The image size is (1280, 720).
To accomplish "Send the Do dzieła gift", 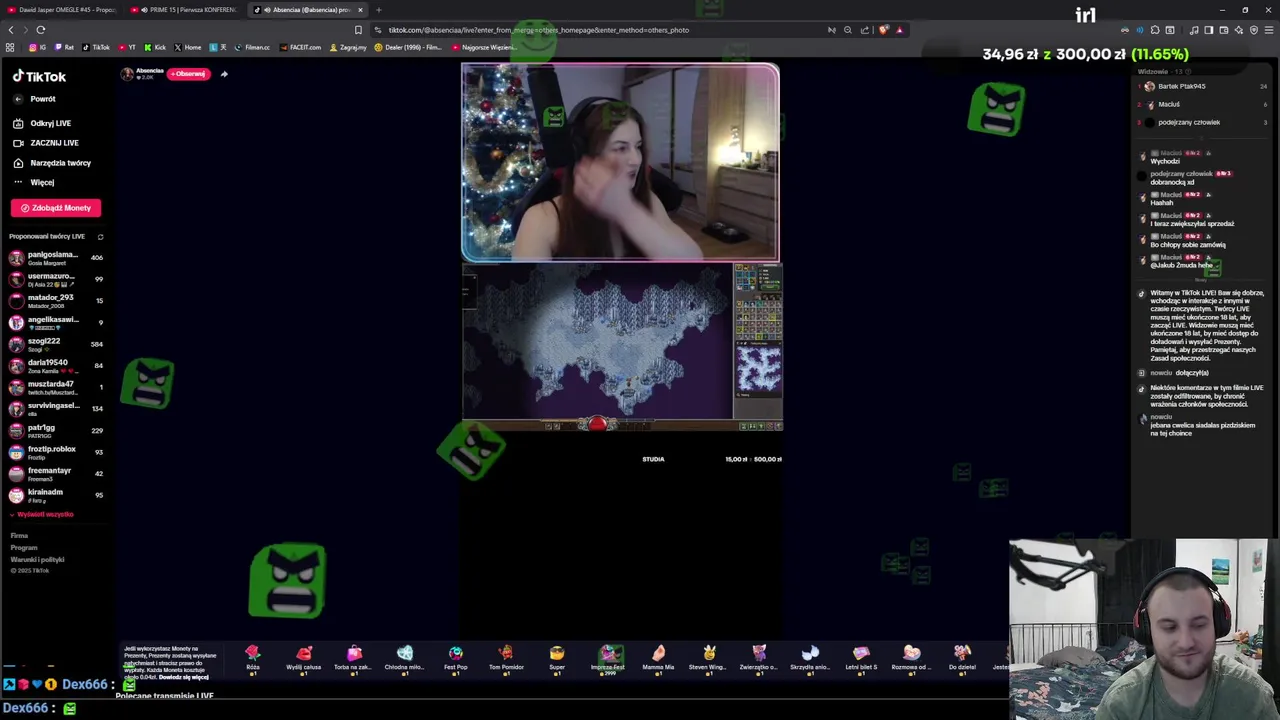I will (962, 659).
